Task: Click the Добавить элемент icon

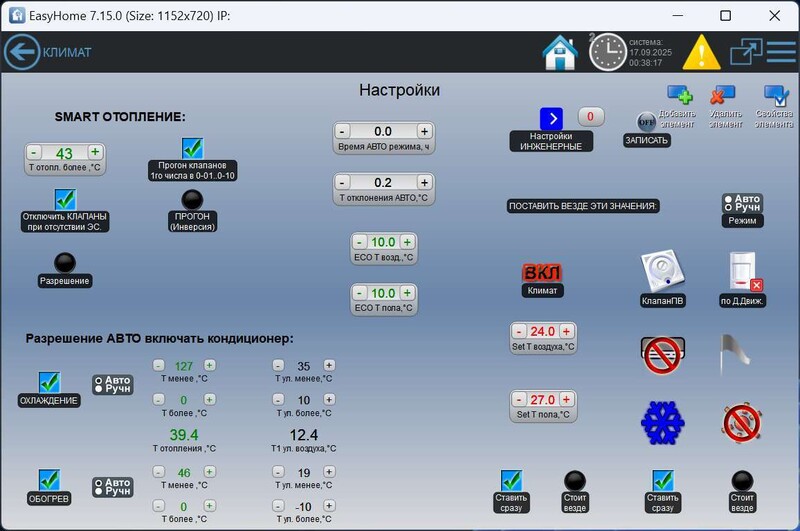Action: (679, 97)
